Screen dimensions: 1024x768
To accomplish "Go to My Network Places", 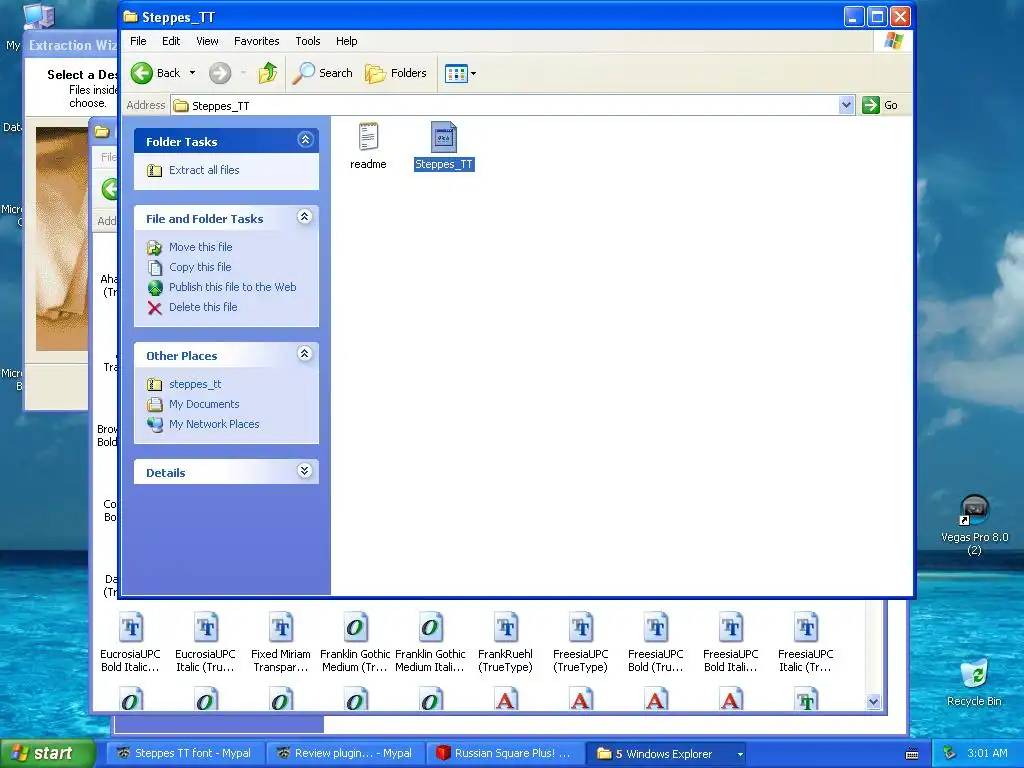I will 214,424.
